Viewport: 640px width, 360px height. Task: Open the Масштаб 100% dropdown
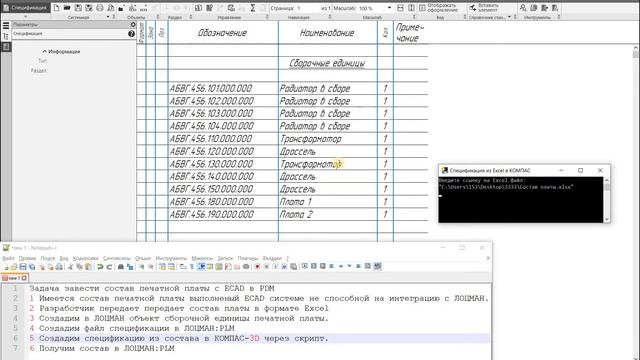tap(389, 8)
